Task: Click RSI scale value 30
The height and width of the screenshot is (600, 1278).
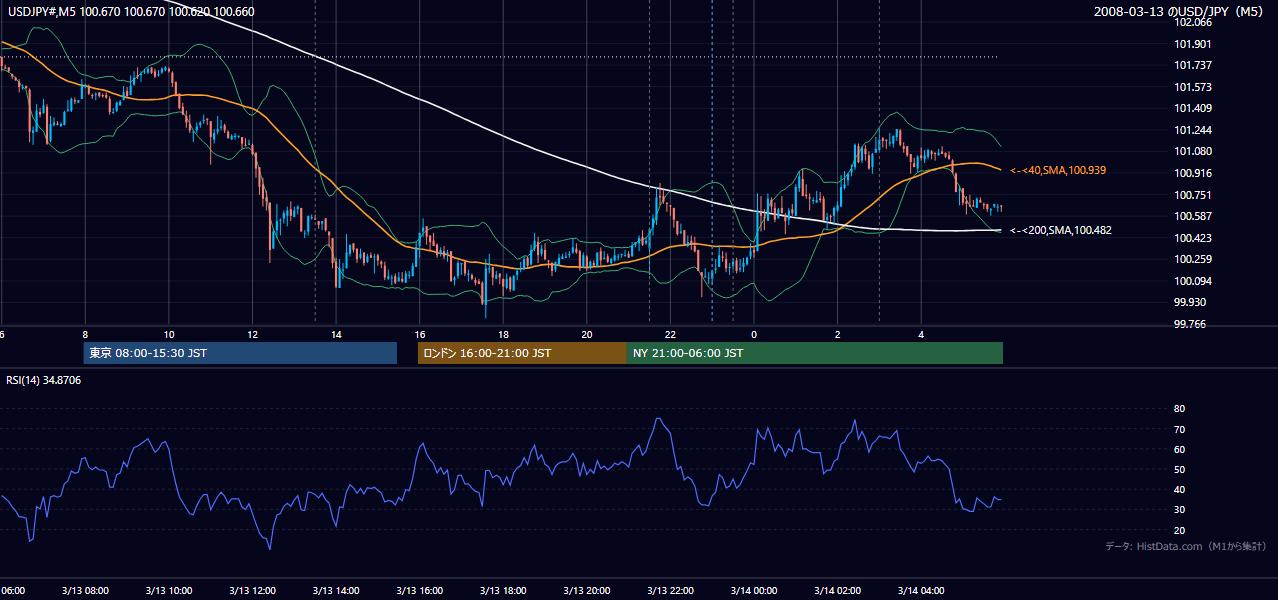Action: [x=1180, y=509]
